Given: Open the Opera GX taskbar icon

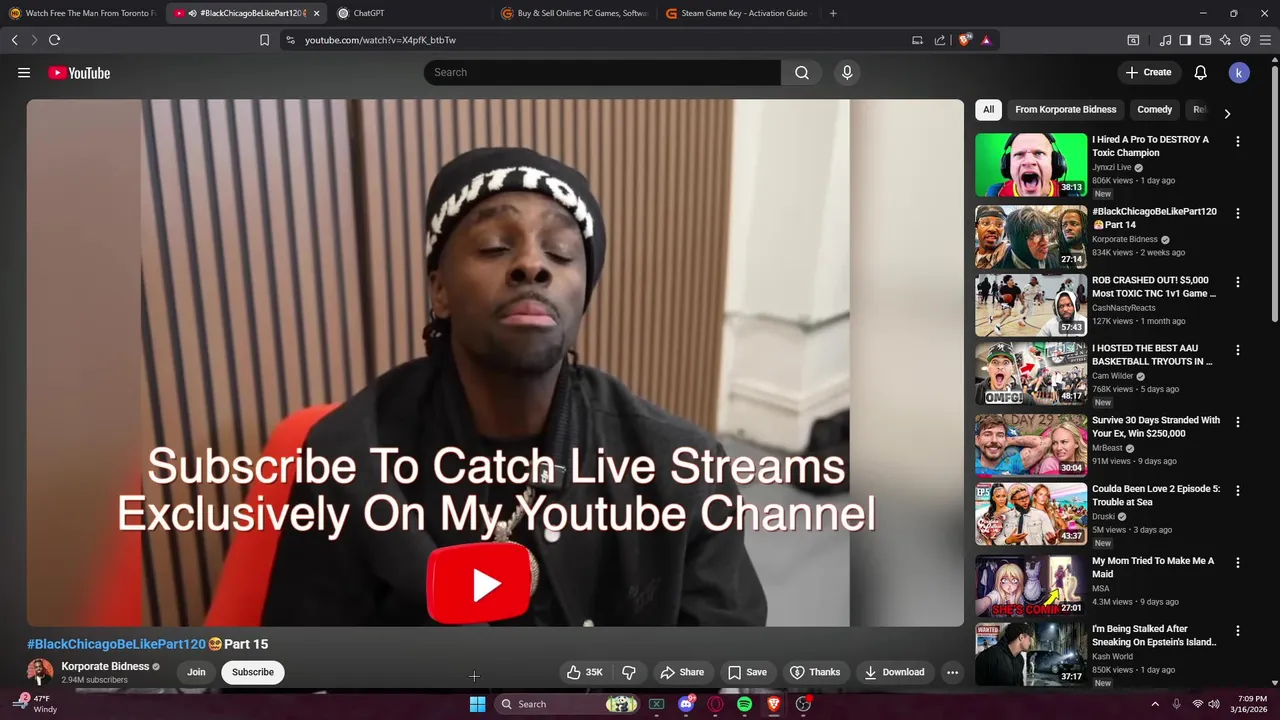Looking at the screenshot, I should (x=715, y=704).
